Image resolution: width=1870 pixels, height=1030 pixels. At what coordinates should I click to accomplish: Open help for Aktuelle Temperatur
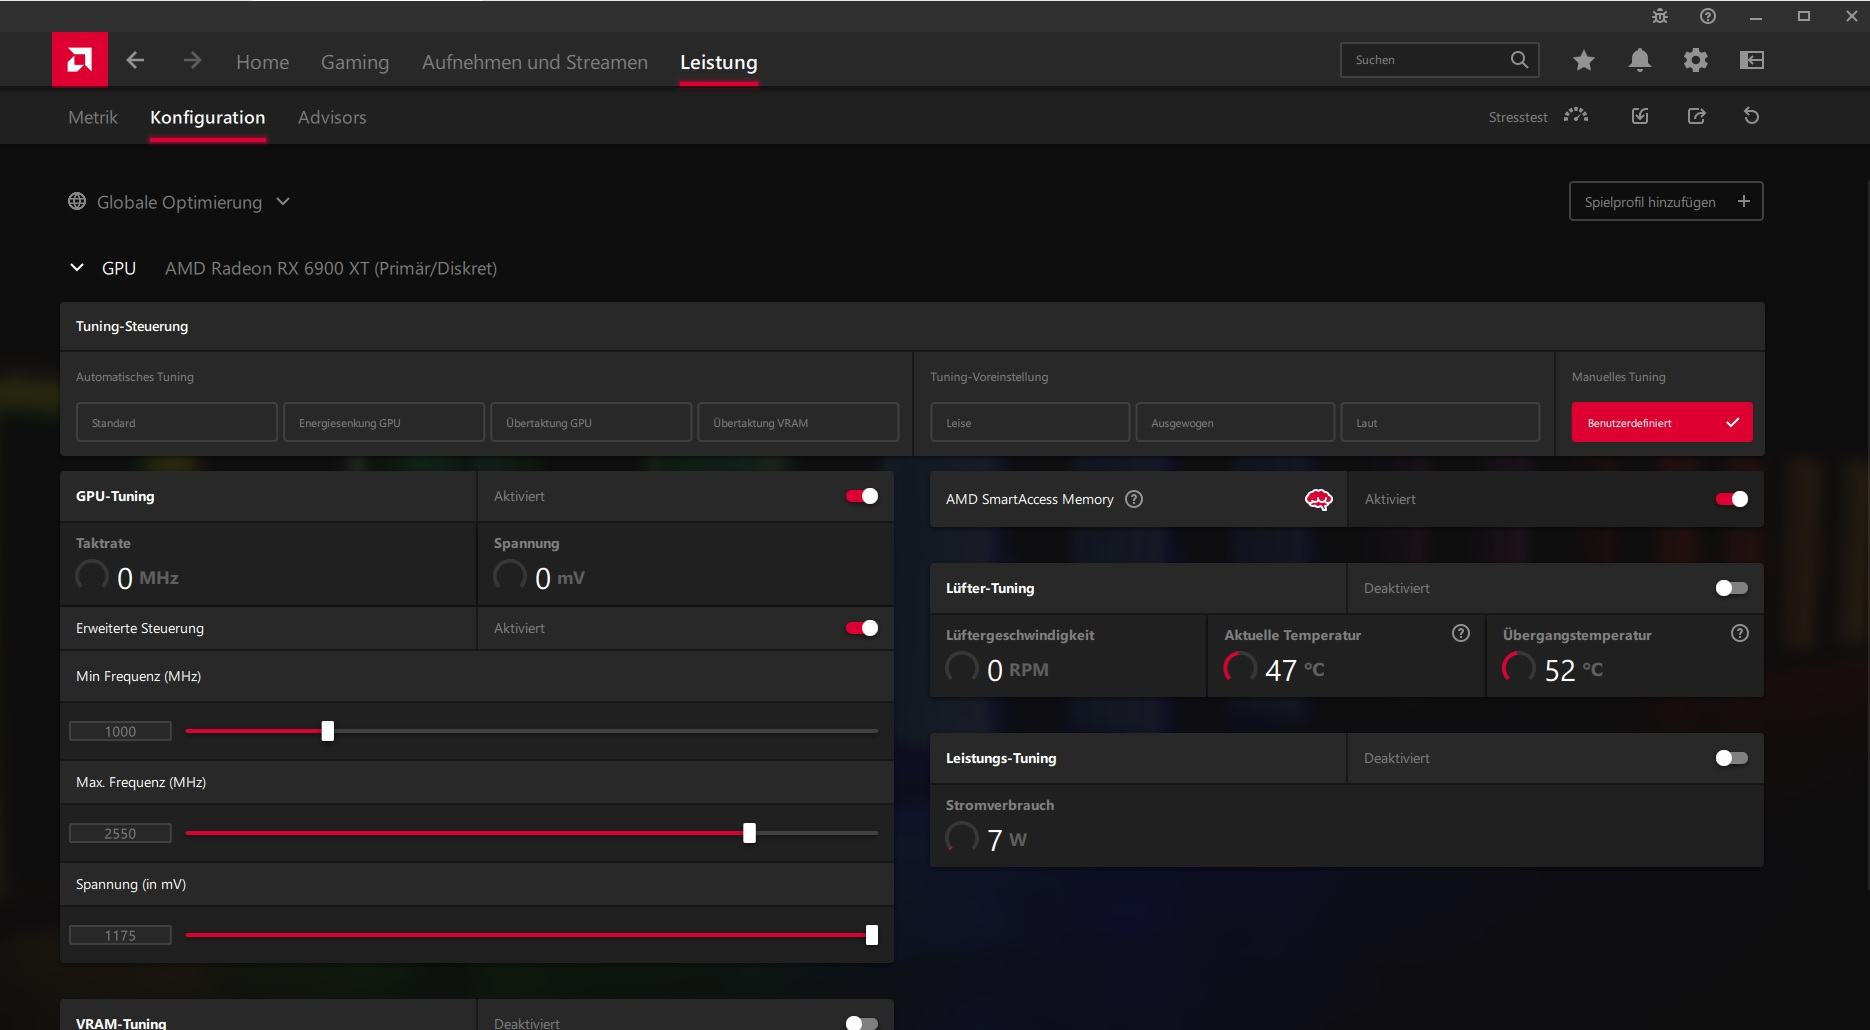[1461, 633]
